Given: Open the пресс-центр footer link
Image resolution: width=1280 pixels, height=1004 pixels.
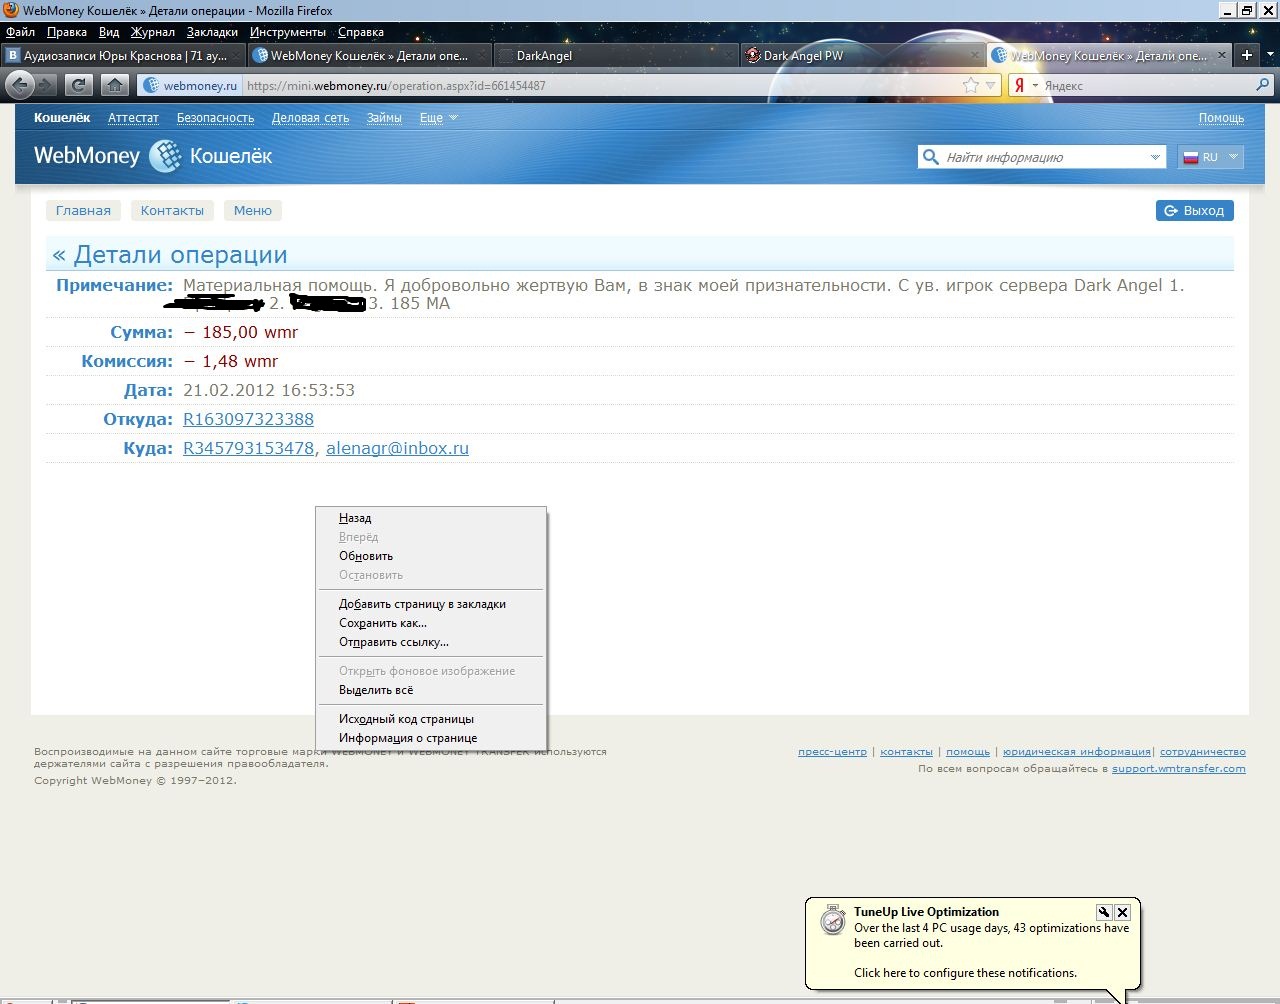Looking at the screenshot, I should (832, 752).
